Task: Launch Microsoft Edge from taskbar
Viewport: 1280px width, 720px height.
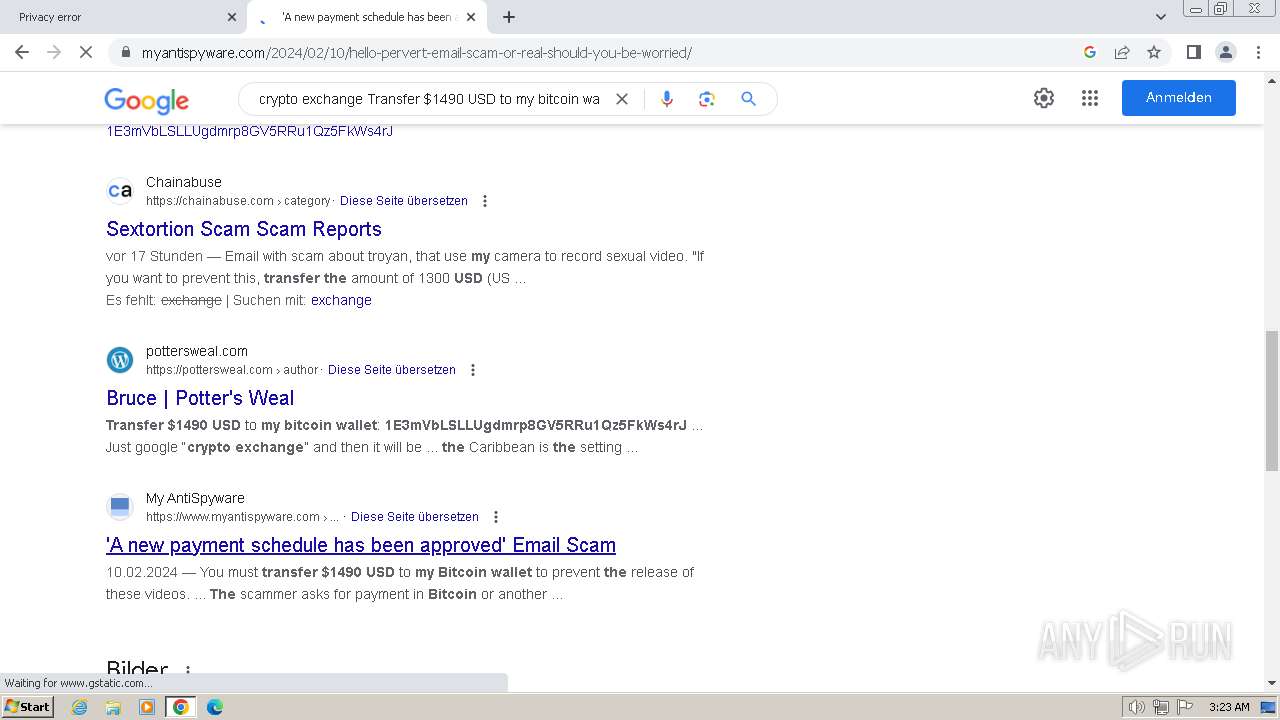Action: [214, 707]
